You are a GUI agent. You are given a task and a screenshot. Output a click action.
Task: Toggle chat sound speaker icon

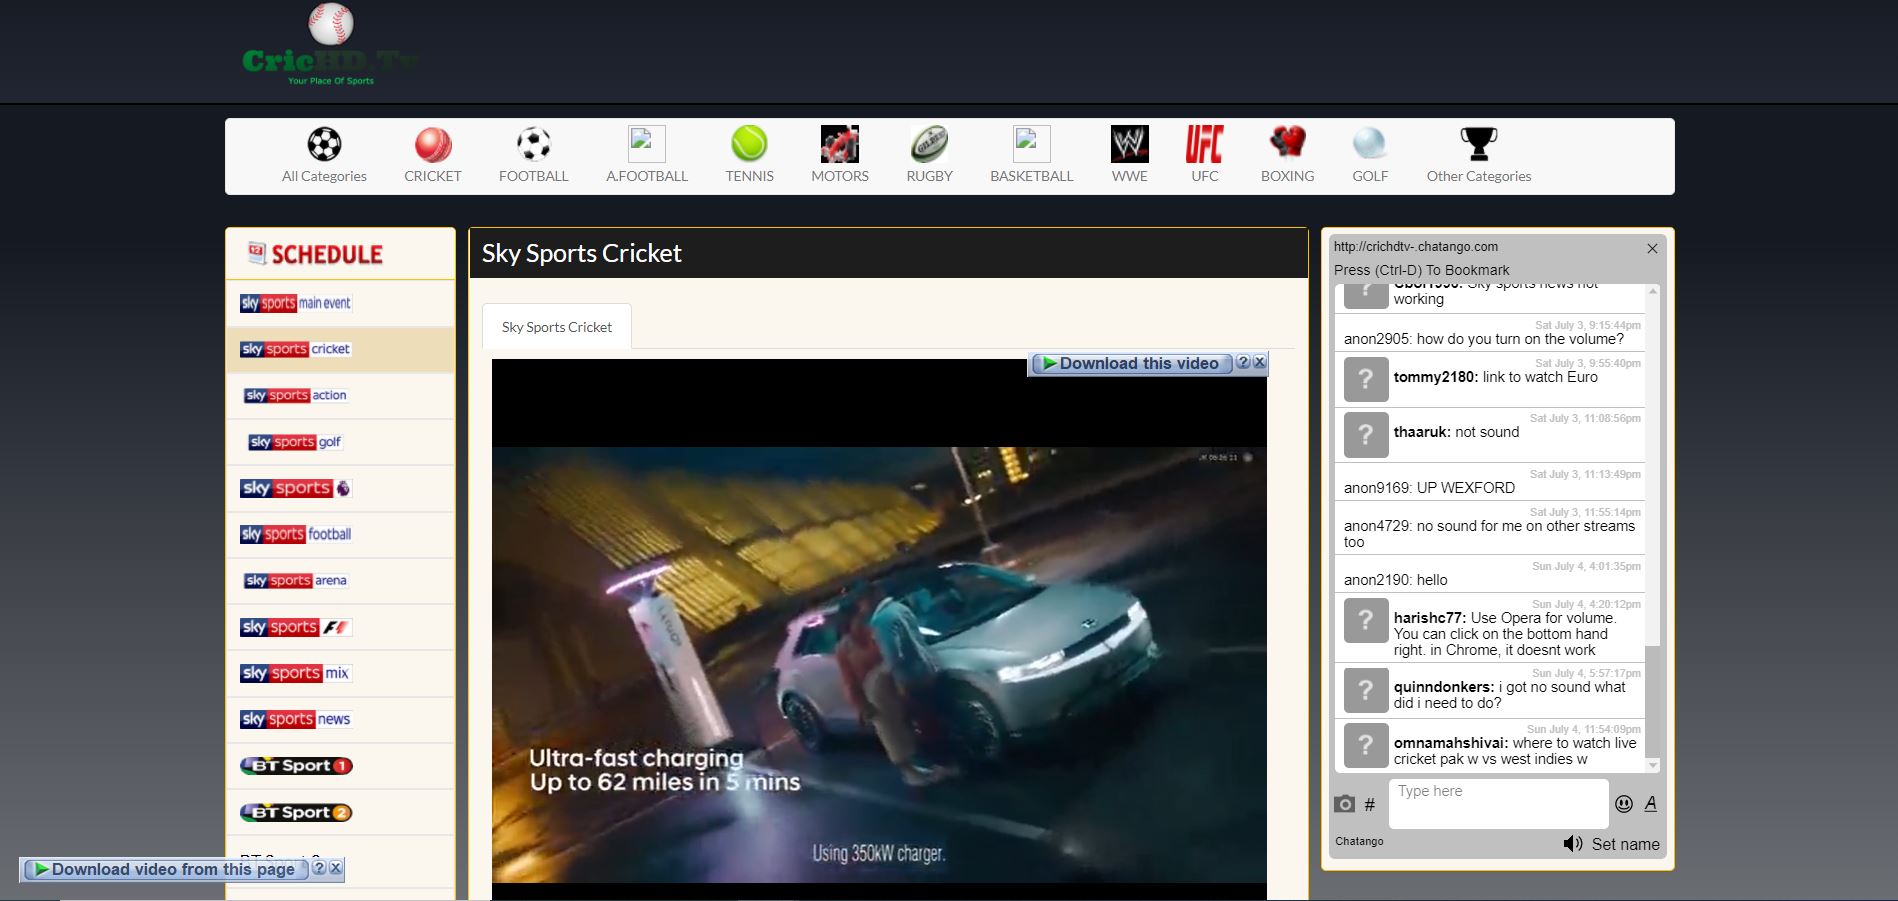coord(1572,844)
